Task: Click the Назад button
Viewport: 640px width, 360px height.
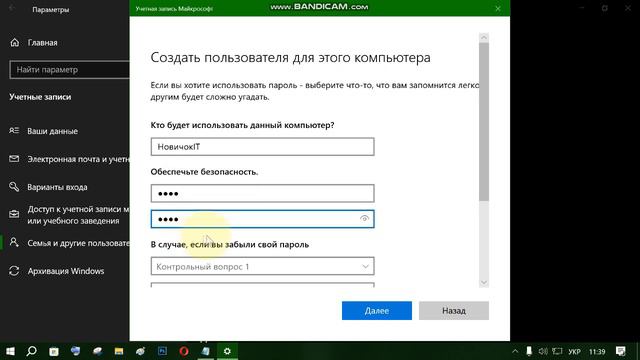Action: pos(454,311)
